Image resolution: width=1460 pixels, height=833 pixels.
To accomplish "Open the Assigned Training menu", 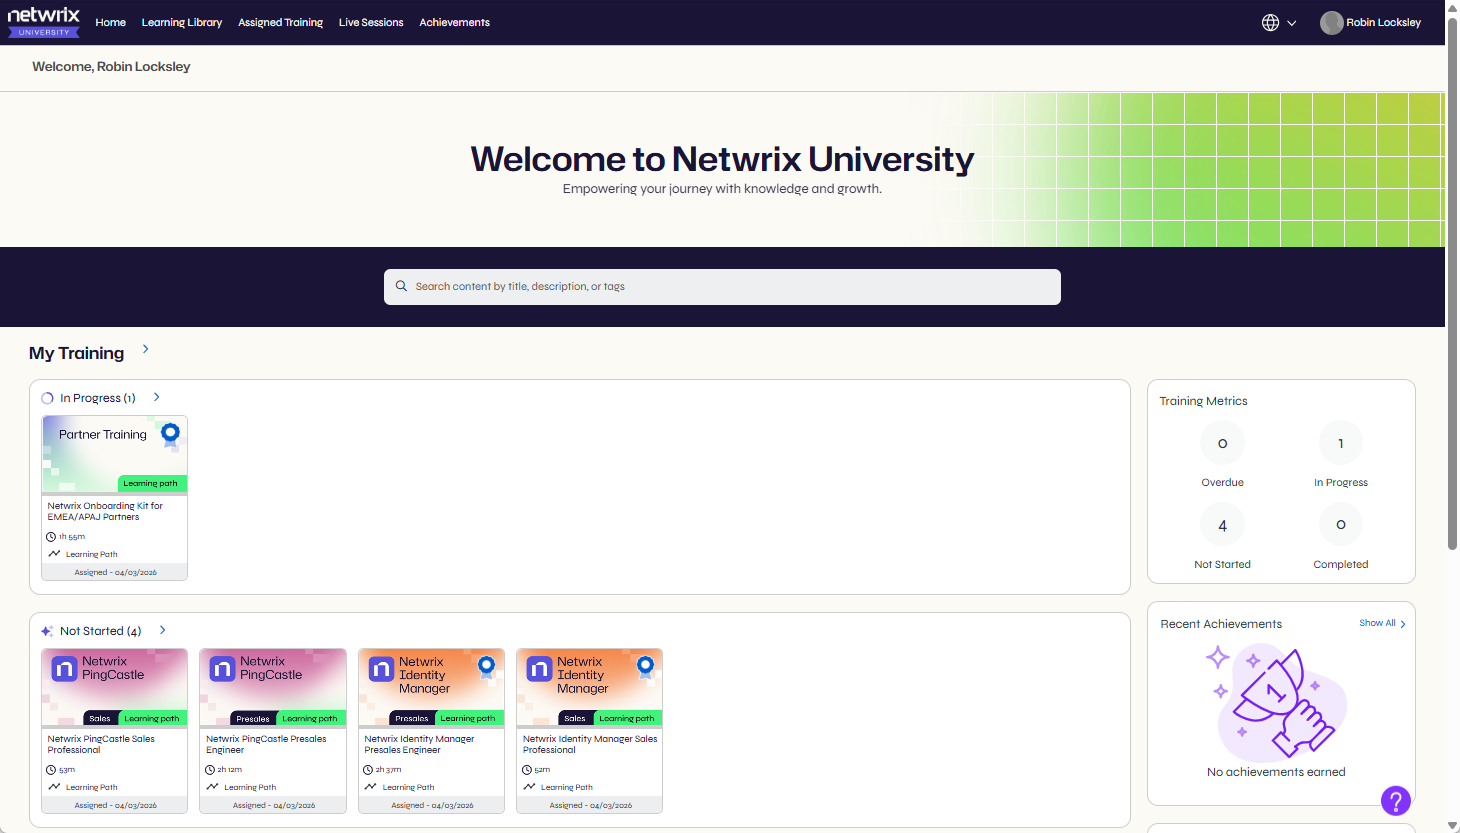I will (280, 22).
